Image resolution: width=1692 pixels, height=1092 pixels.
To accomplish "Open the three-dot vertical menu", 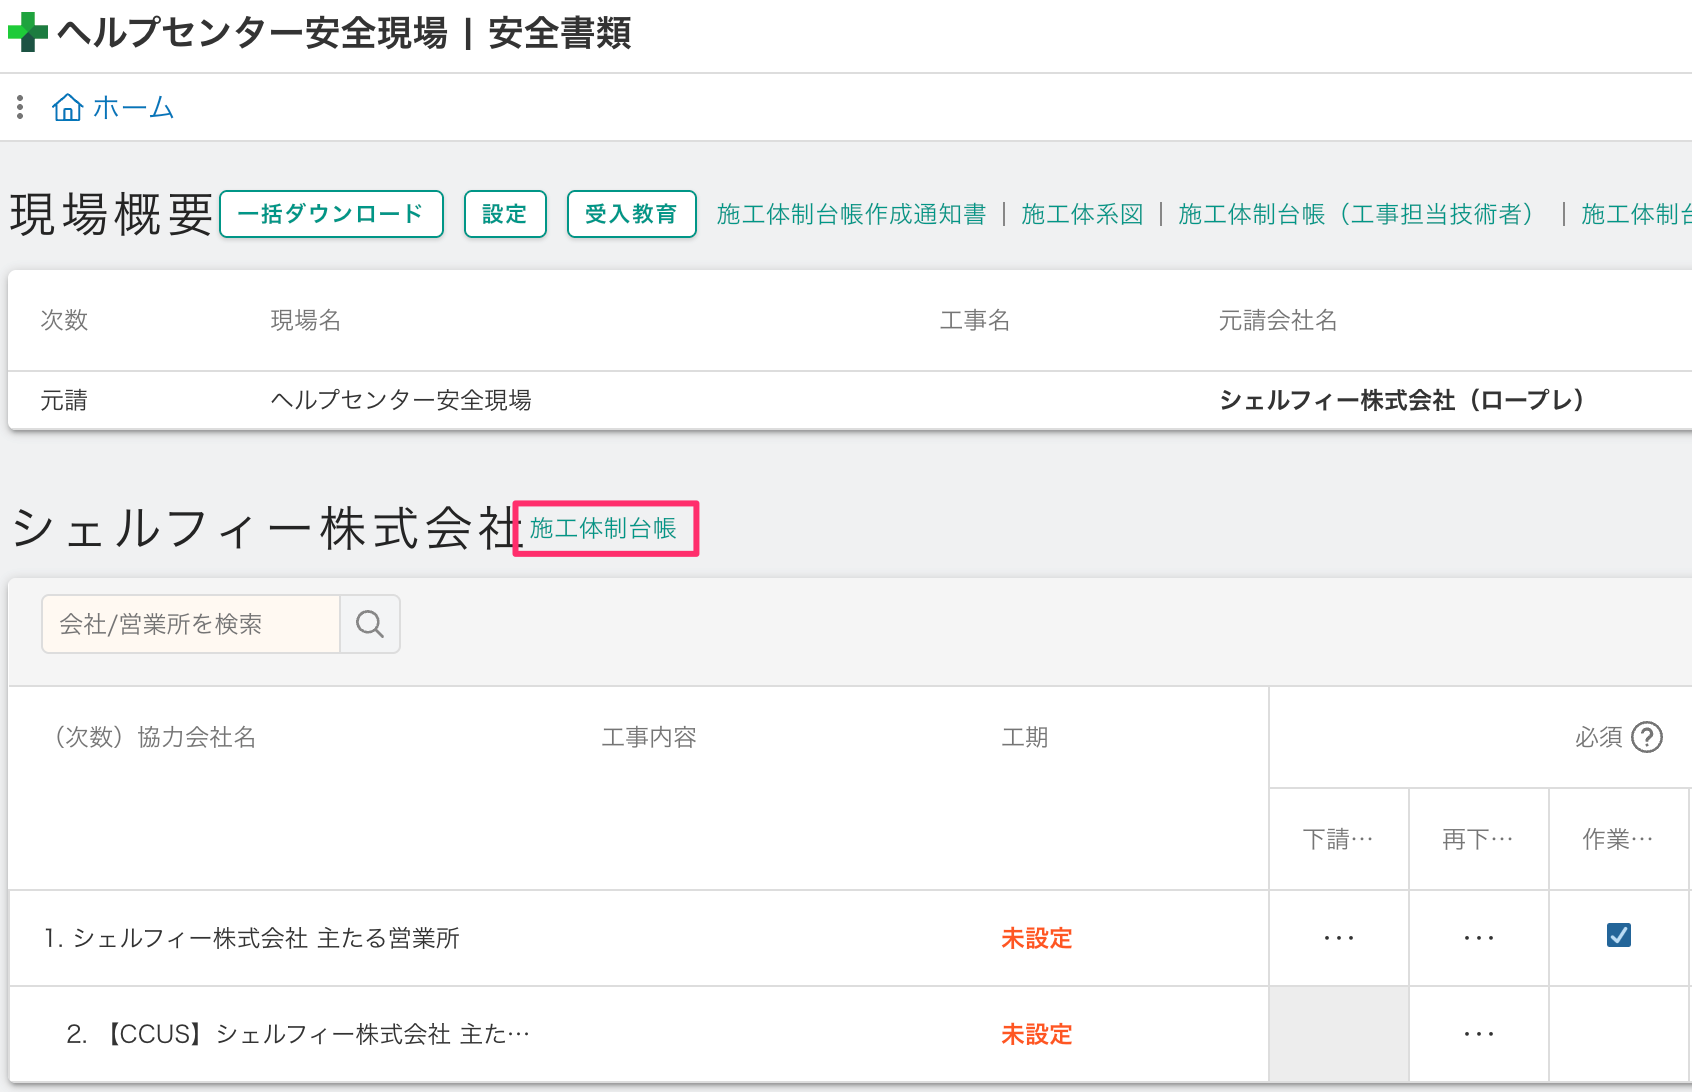I will point(20,107).
